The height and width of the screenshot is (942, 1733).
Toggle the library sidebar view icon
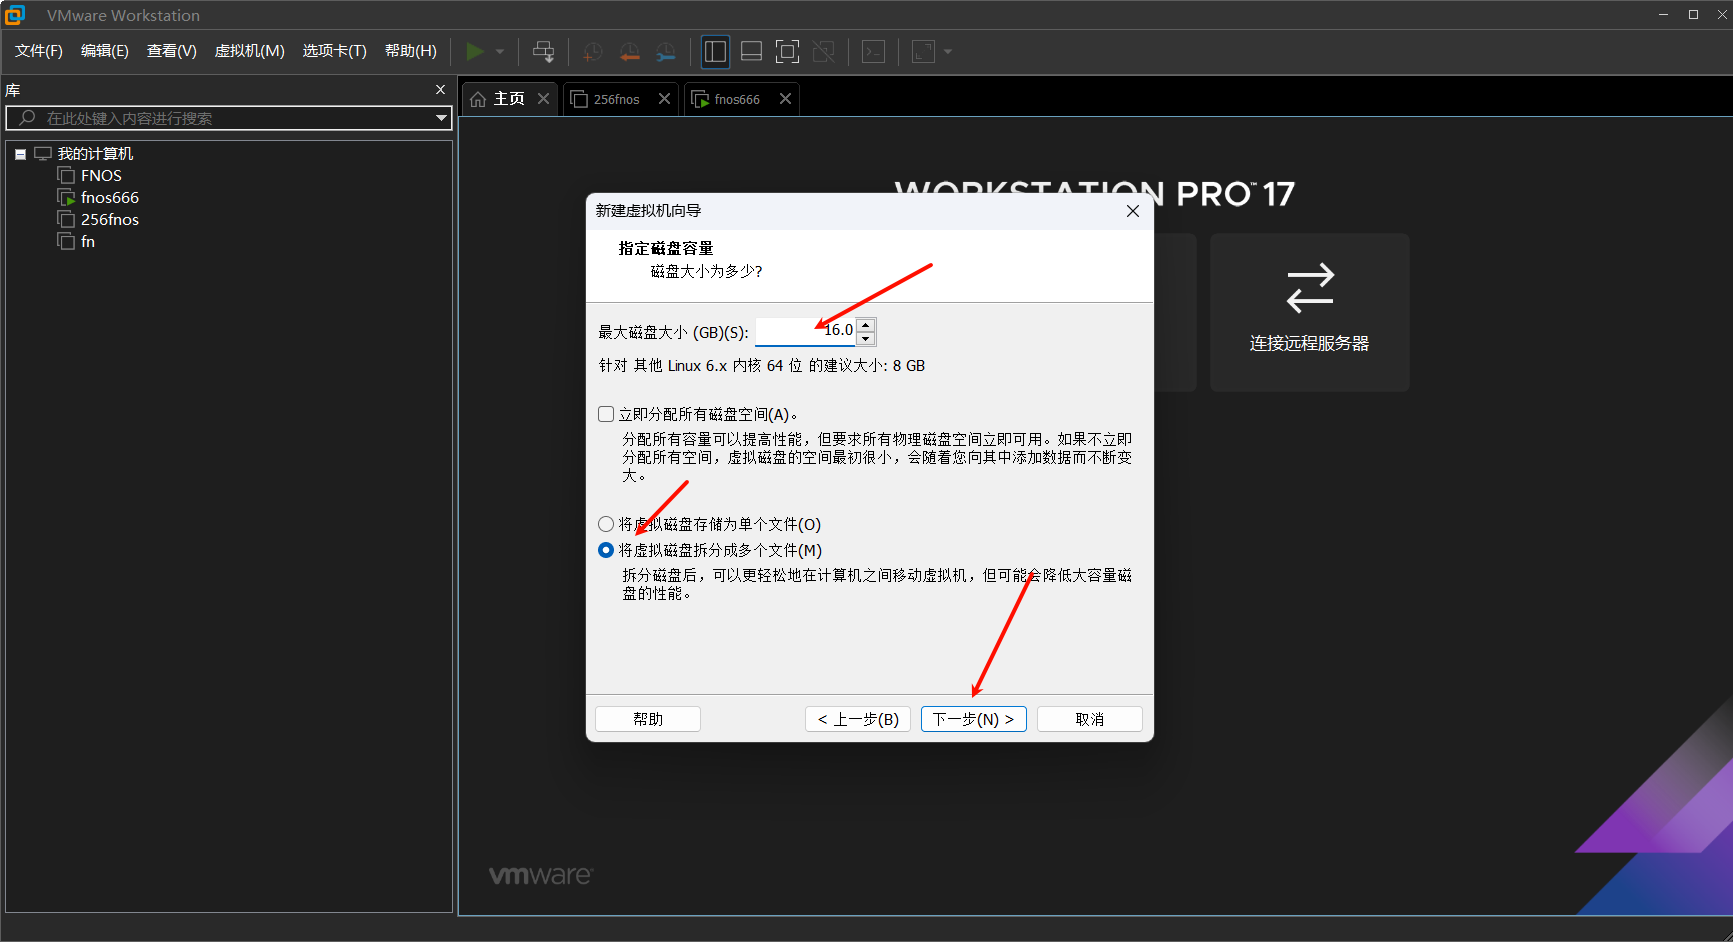tap(715, 51)
